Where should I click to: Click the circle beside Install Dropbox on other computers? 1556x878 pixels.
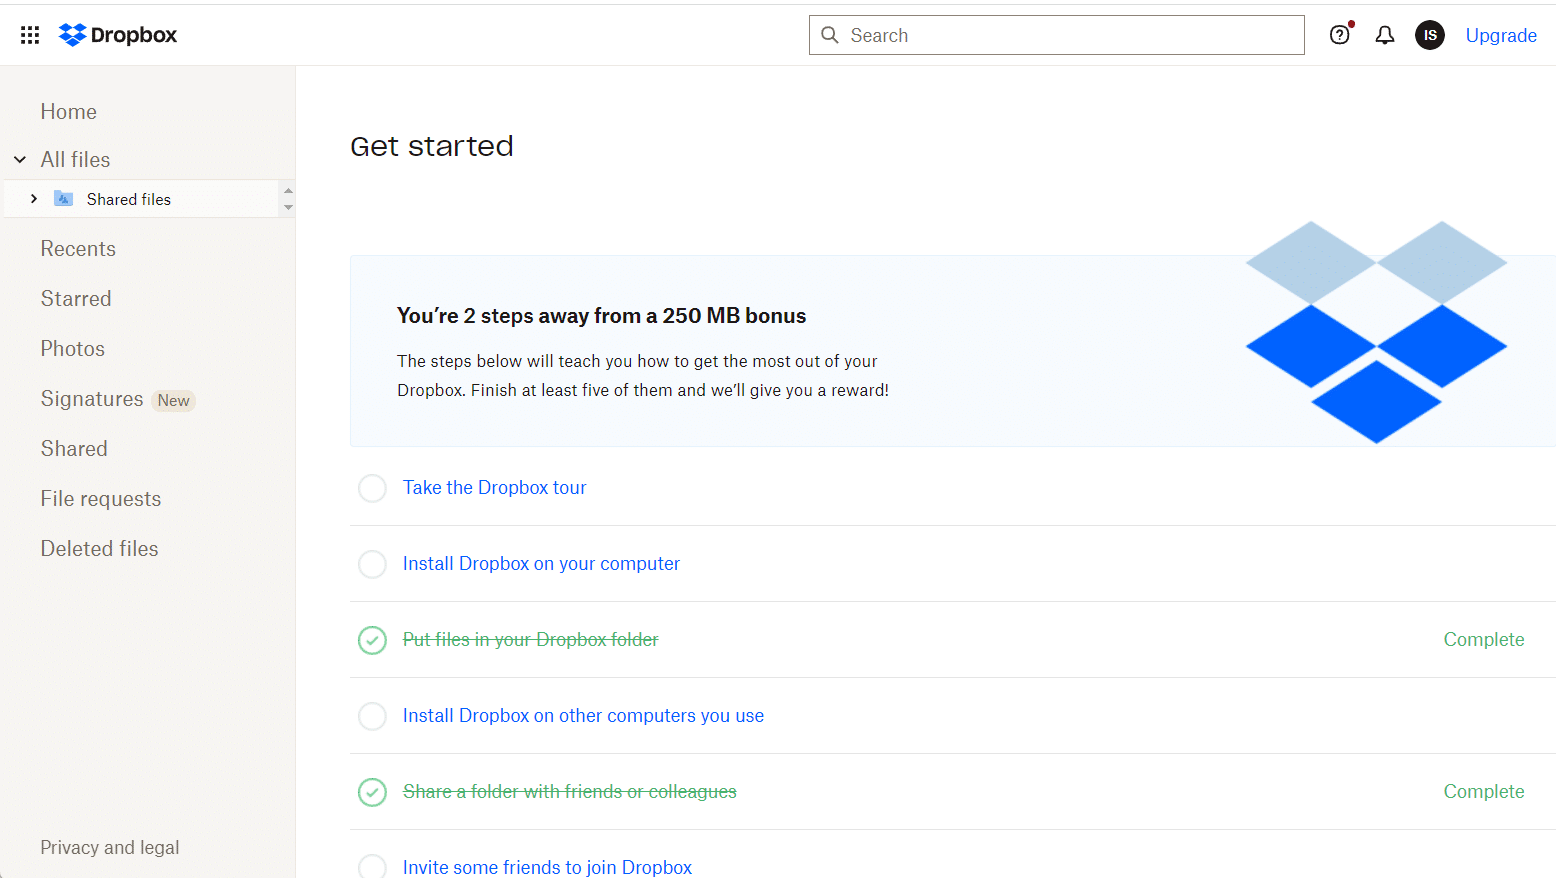372,716
